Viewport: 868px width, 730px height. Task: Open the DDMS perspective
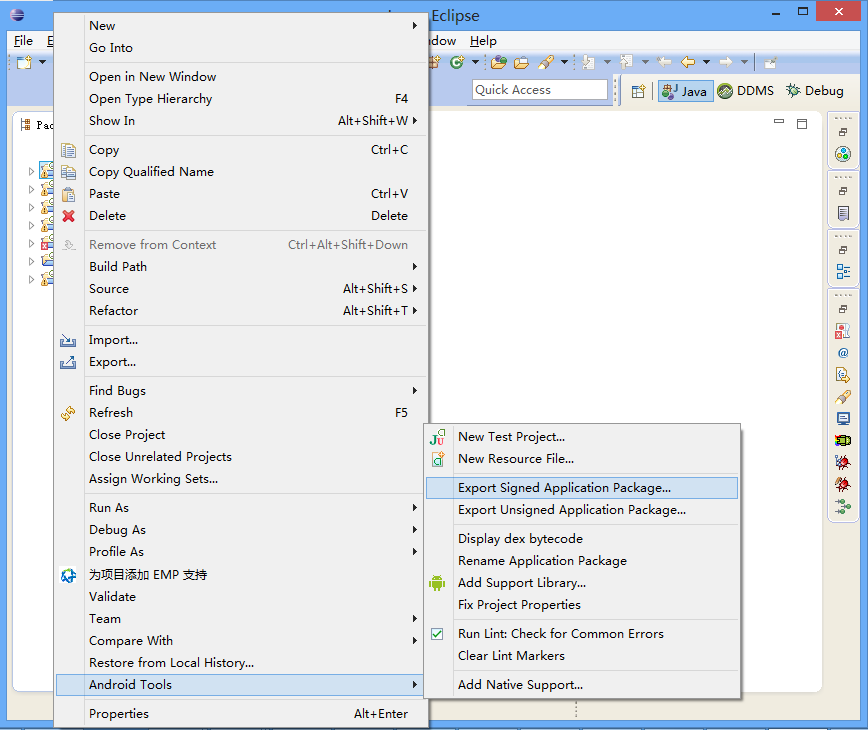(745, 91)
